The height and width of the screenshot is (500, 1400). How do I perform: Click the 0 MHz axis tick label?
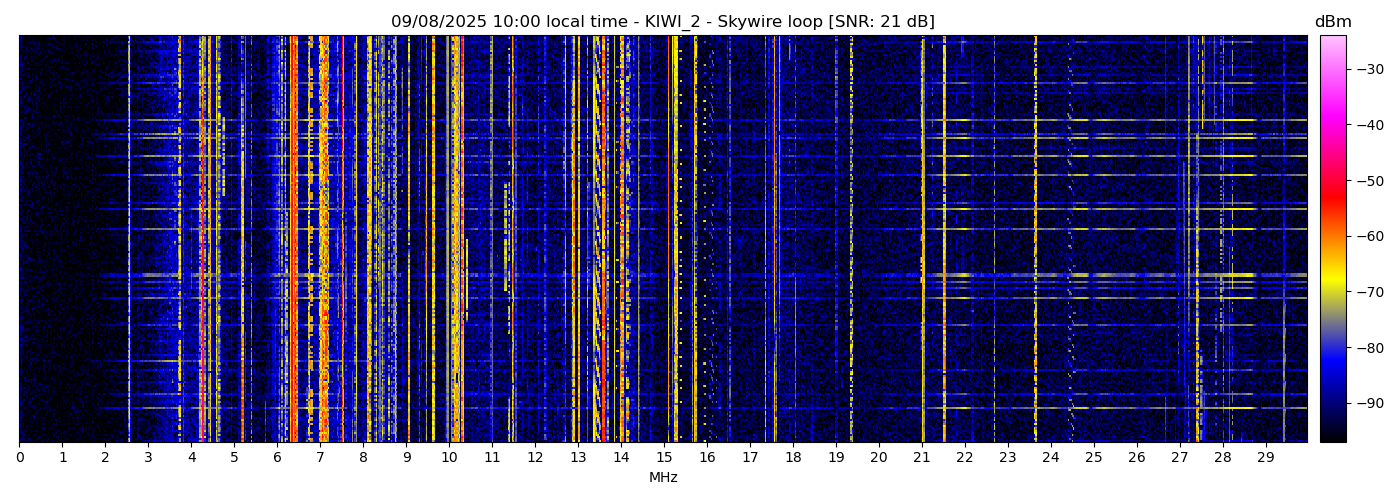click(20, 457)
